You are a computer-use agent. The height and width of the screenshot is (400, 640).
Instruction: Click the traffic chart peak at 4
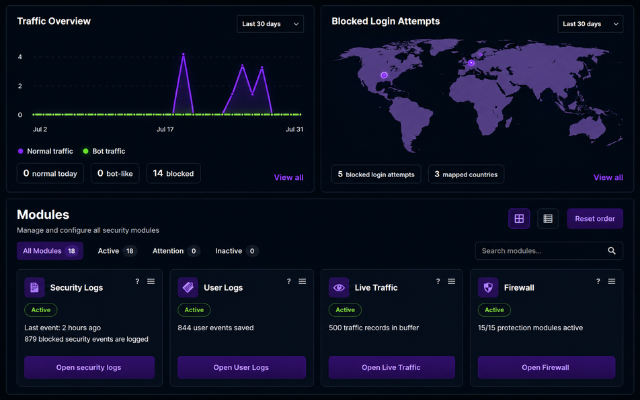pos(183,54)
